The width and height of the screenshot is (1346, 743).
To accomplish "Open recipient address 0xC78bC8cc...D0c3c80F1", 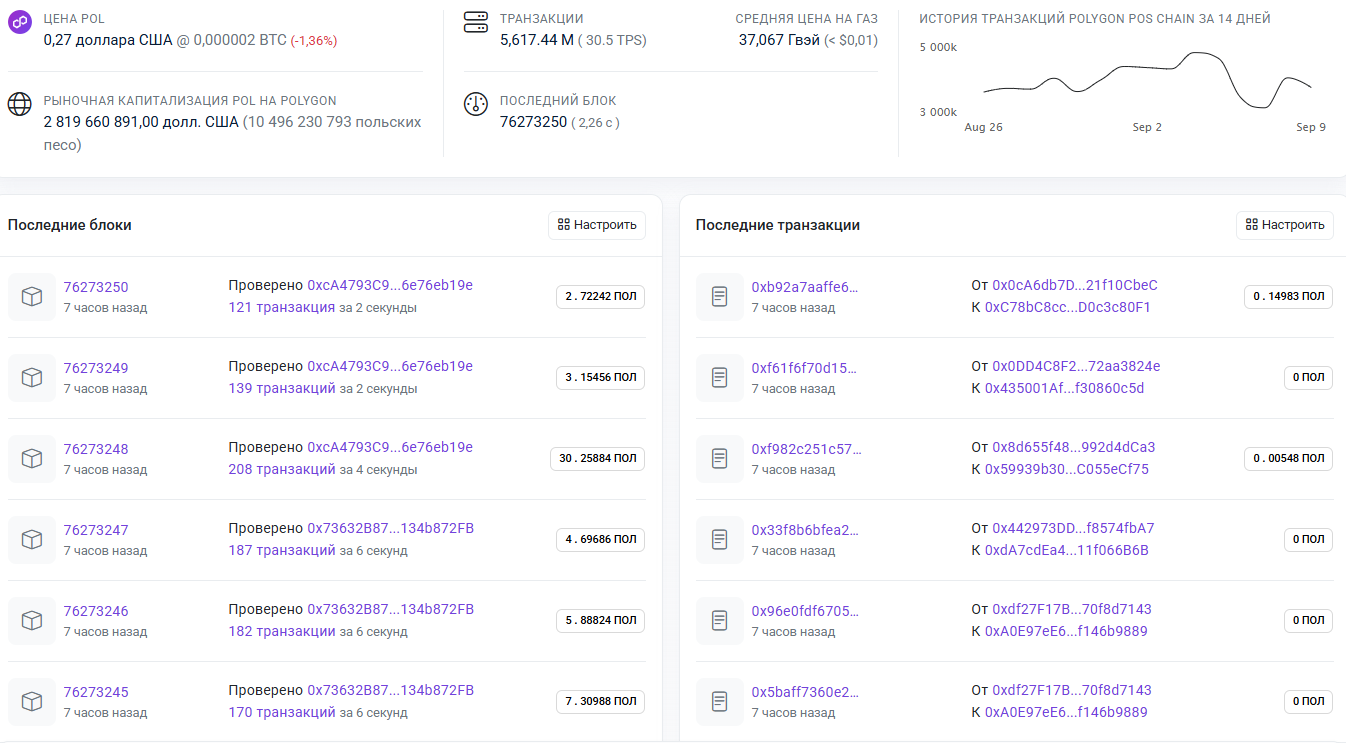I will click(1068, 307).
